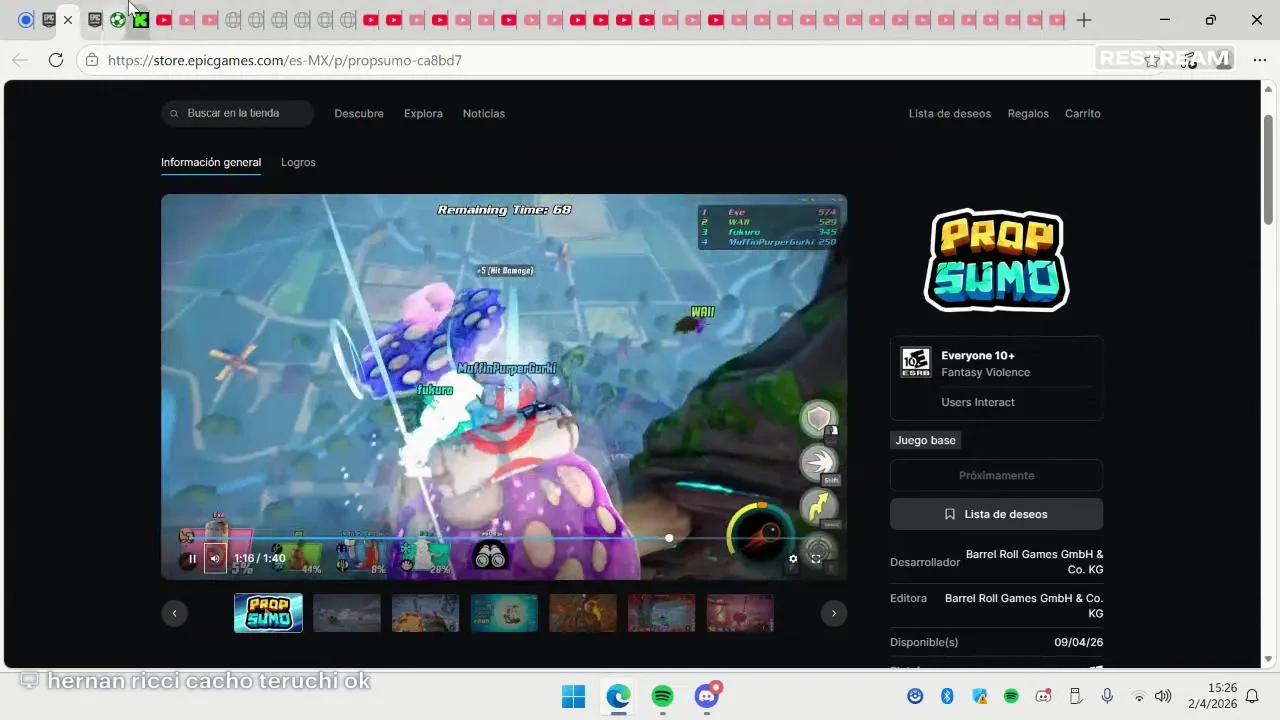Toggle fullscreen for the trailer video
Screen dimensions: 1280x720
click(816, 559)
